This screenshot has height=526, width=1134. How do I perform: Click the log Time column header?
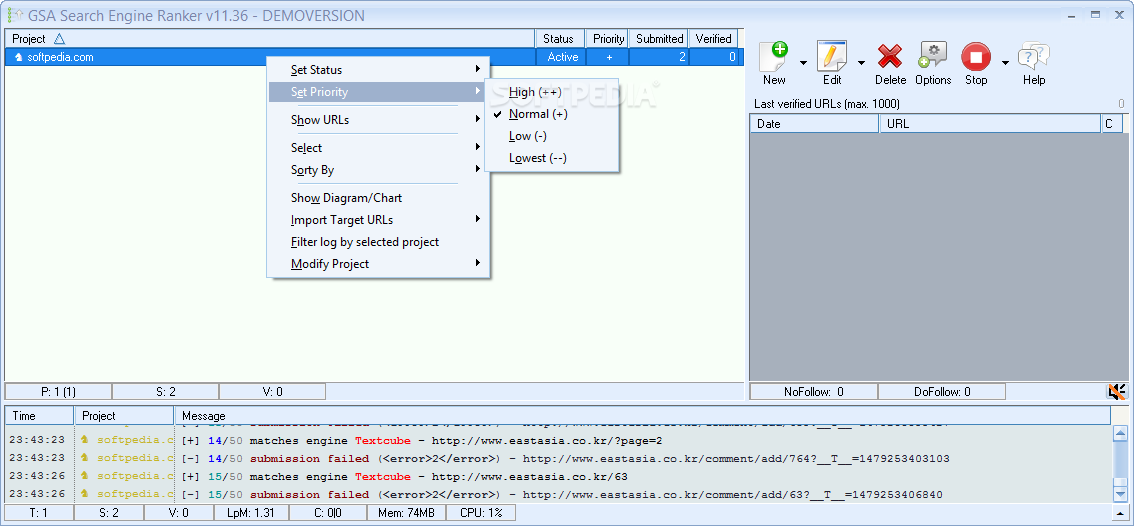tap(40, 416)
